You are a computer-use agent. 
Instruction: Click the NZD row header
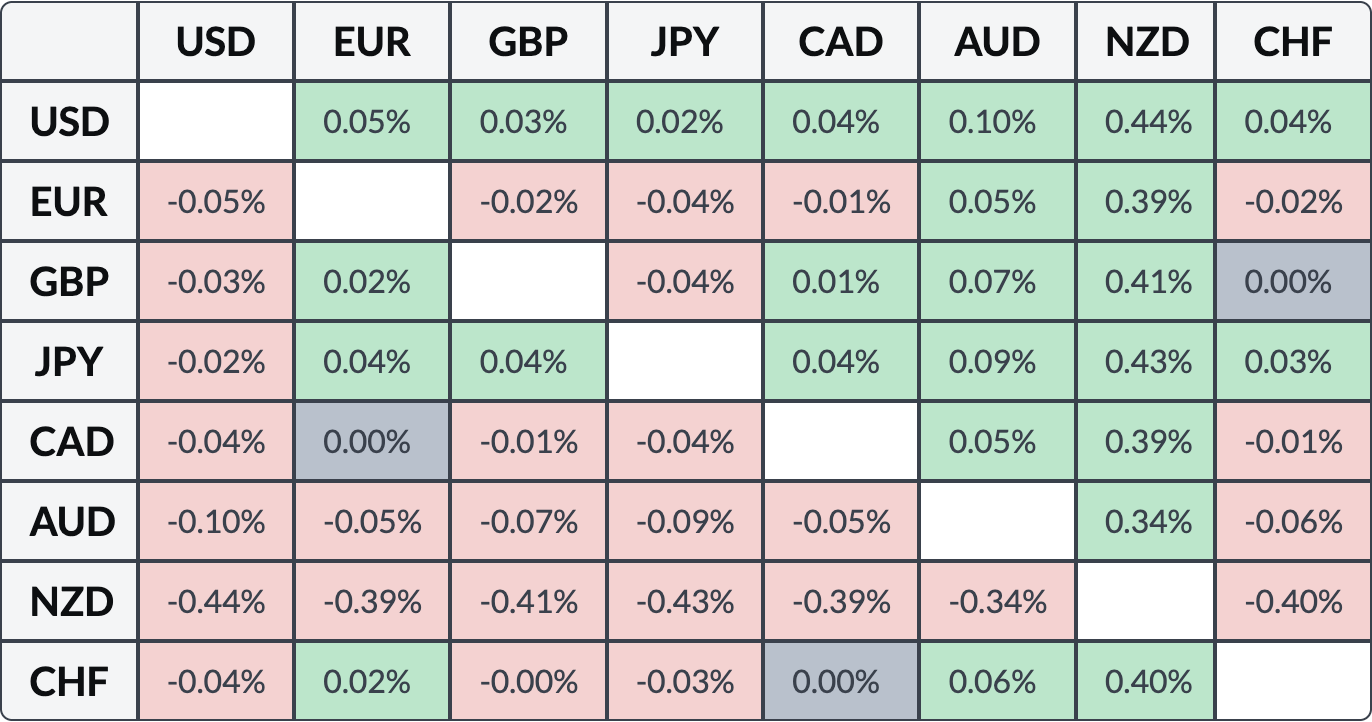(70, 602)
